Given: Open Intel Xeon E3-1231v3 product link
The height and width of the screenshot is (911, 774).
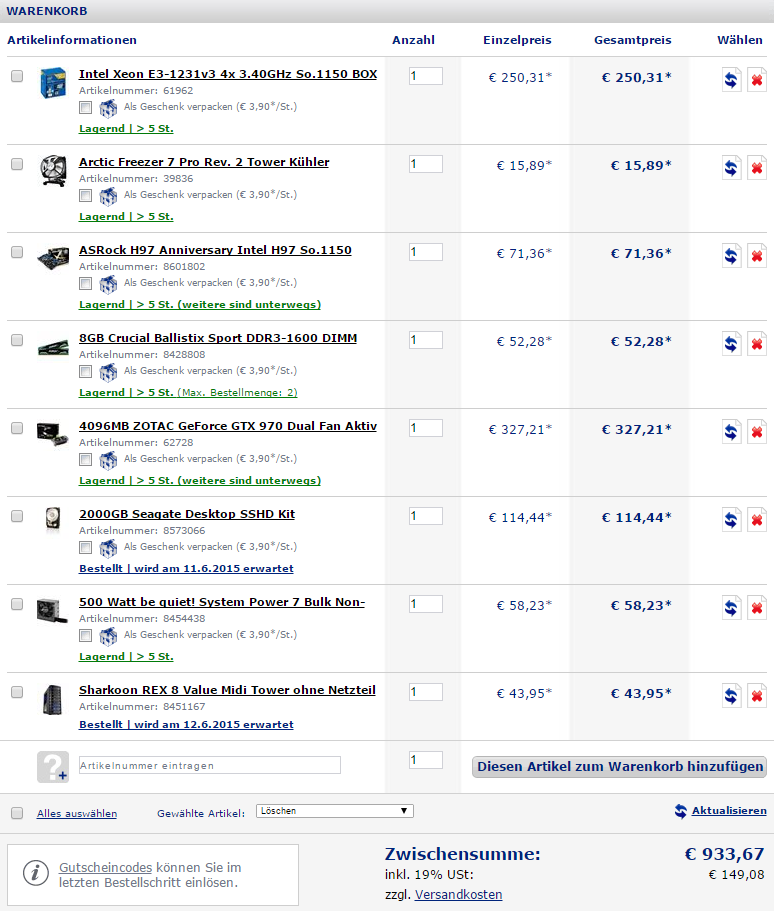Looking at the screenshot, I should [x=228, y=74].
